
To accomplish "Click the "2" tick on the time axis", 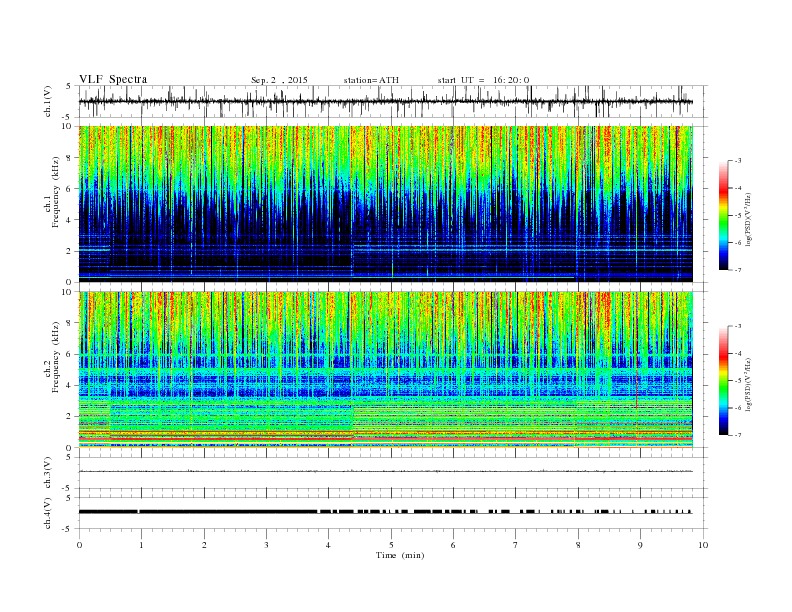I will click(x=204, y=545).
